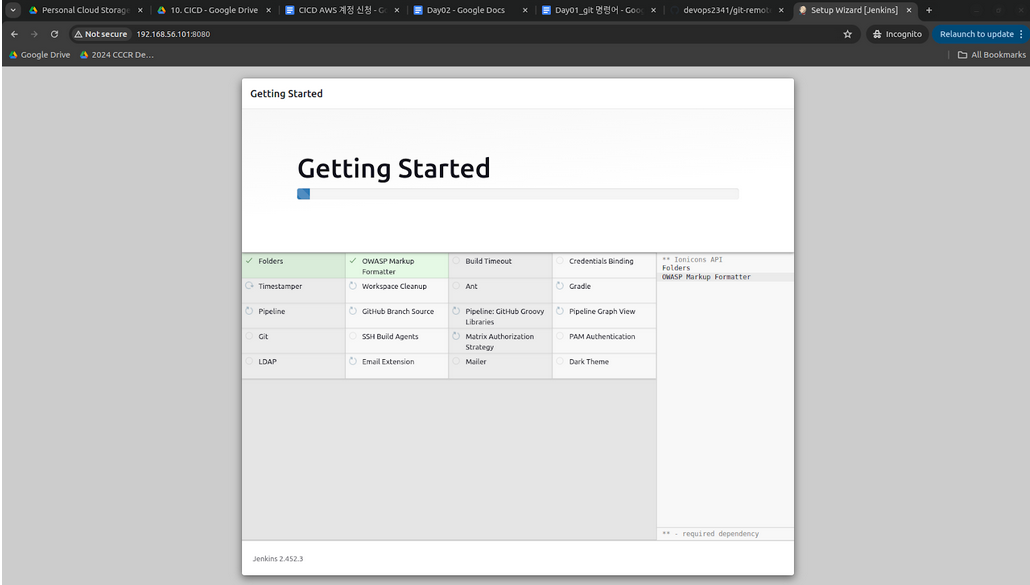Click the address bar URL 192.168.56.101:8080
This screenshot has height=585, width=1030.
(173, 34)
